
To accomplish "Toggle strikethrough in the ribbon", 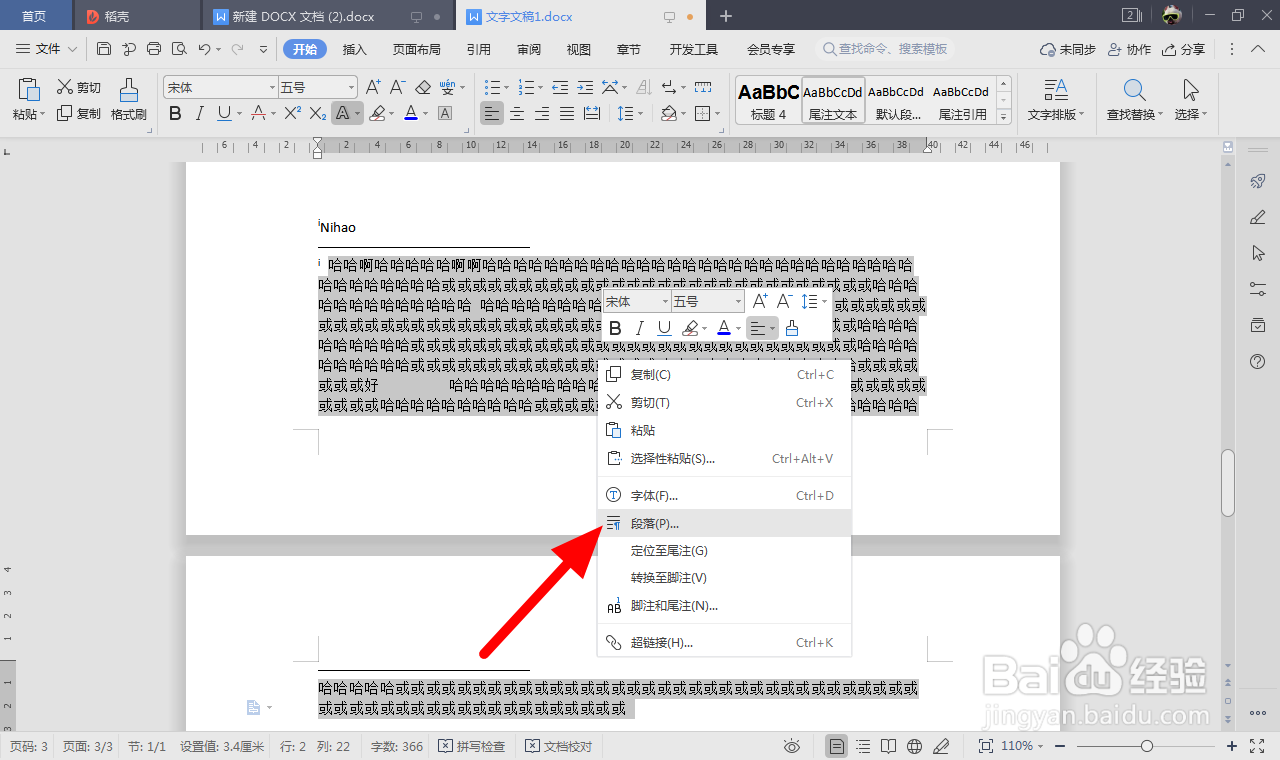I will (x=258, y=113).
